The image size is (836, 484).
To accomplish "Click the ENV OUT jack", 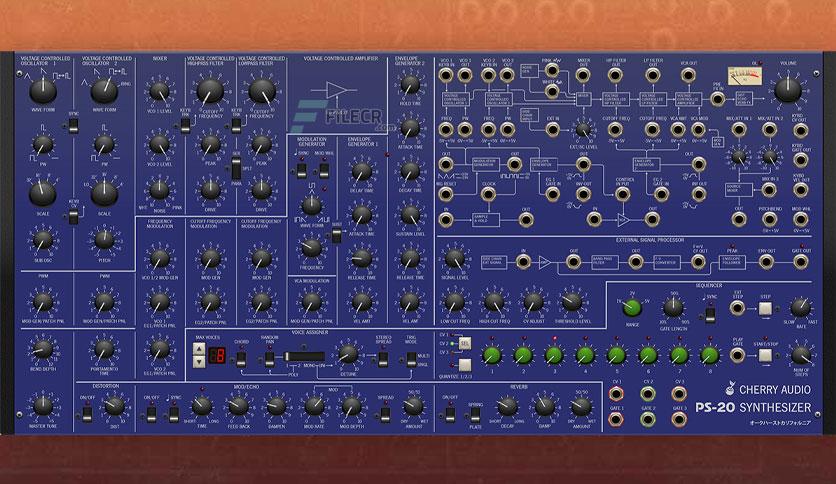I will point(766,261).
